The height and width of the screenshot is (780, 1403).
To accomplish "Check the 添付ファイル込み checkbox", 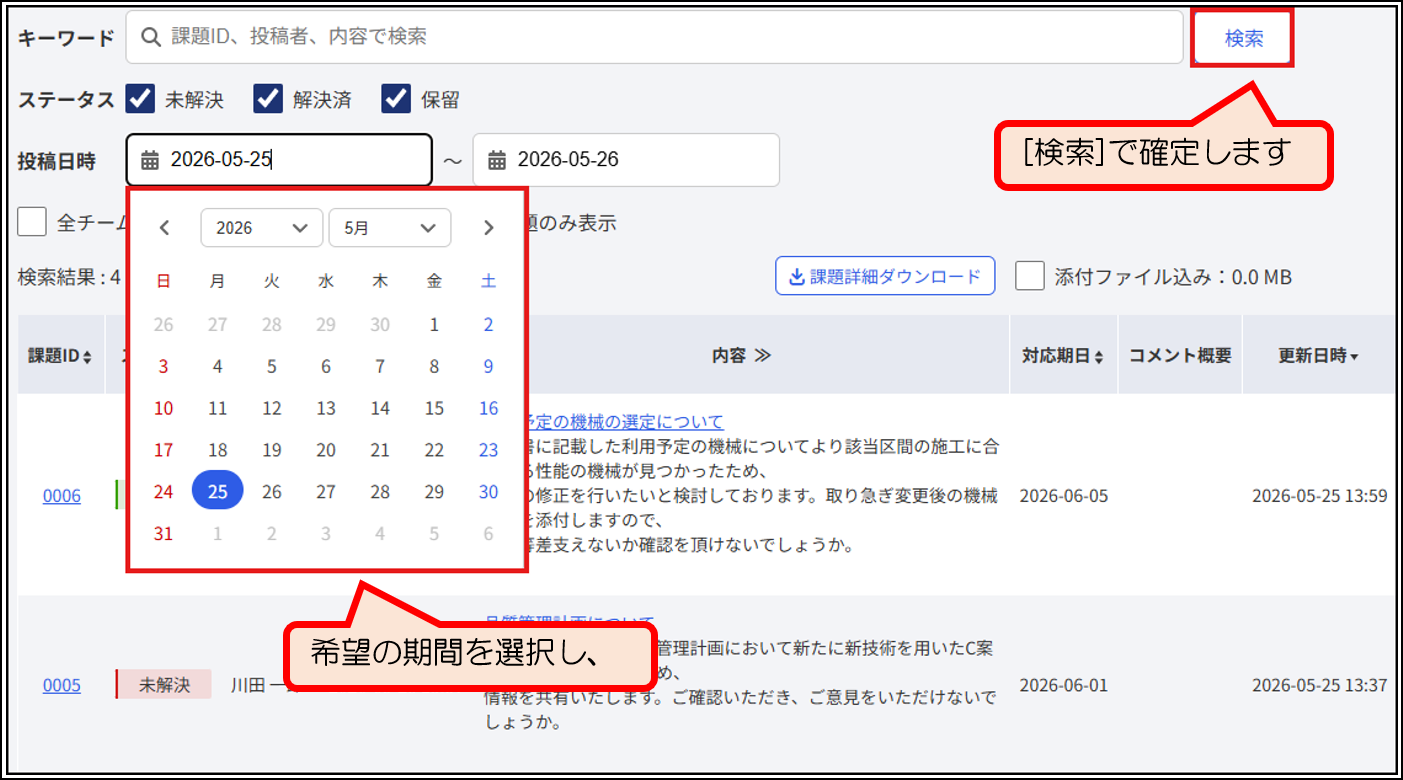I will coord(1030,276).
